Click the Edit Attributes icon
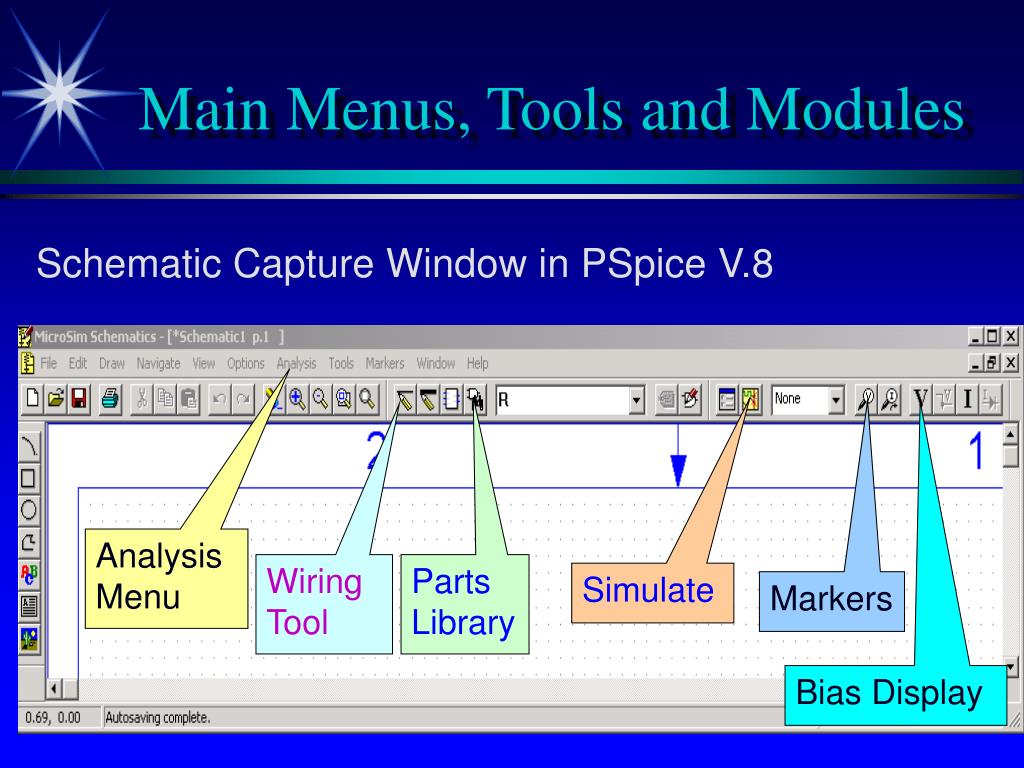1024x768 pixels. [667, 399]
